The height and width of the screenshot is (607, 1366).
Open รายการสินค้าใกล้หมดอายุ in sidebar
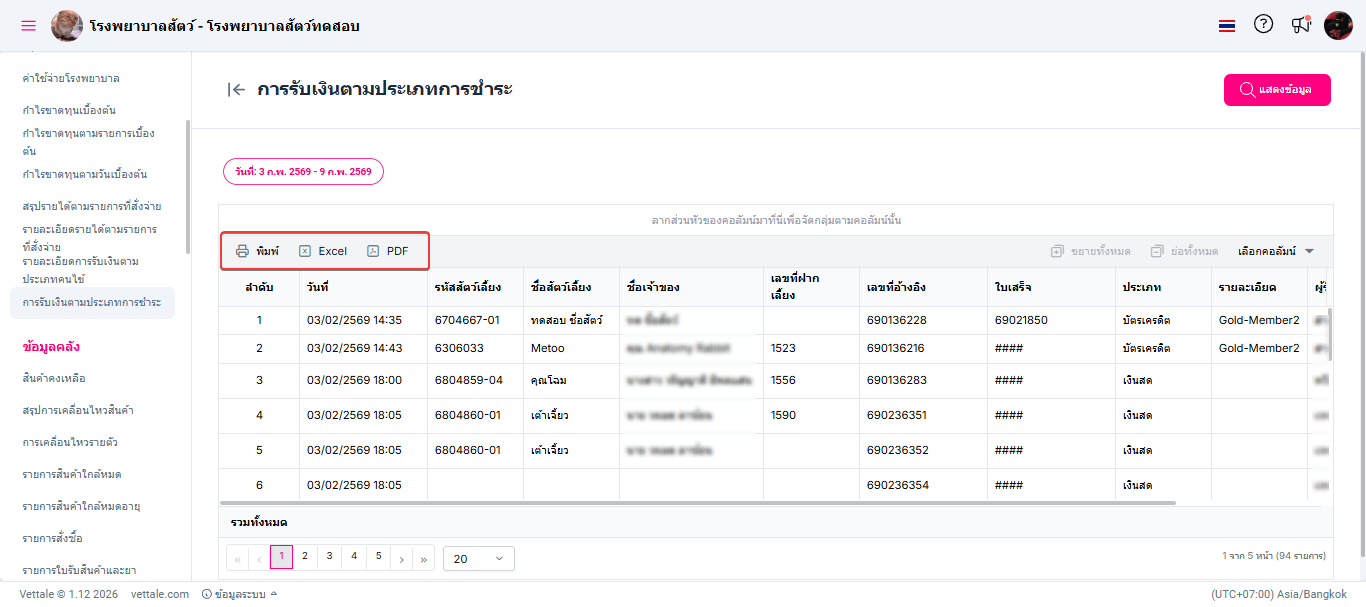pyautogui.click(x=81, y=506)
